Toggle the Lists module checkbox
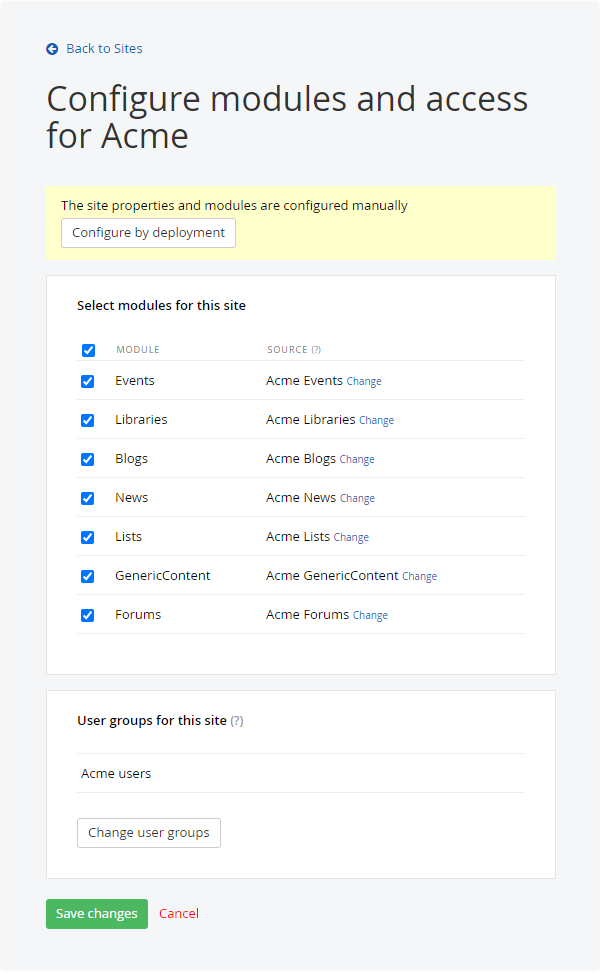 point(88,537)
